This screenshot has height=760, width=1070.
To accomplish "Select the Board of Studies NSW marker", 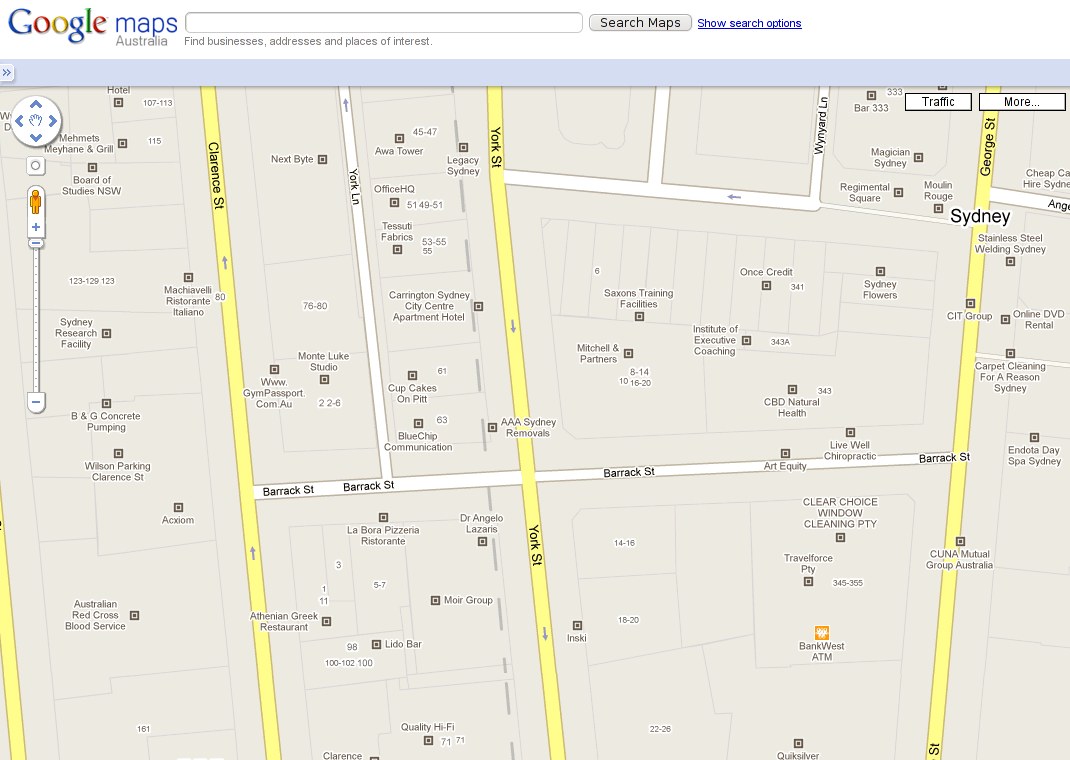I will (93, 168).
